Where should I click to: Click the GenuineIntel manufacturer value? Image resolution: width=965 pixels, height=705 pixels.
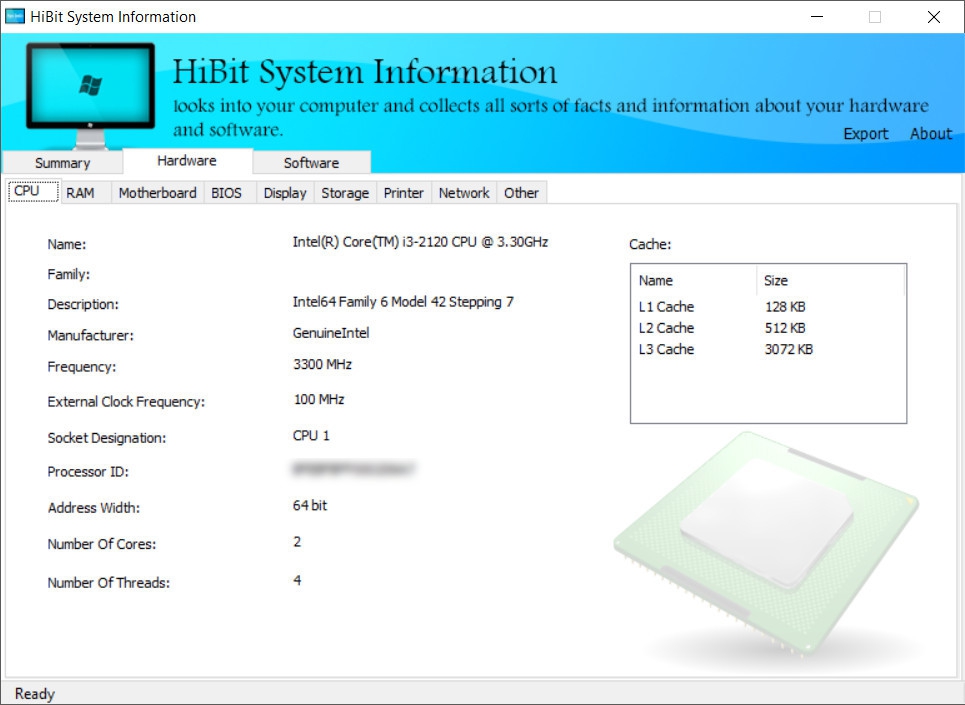pos(331,333)
